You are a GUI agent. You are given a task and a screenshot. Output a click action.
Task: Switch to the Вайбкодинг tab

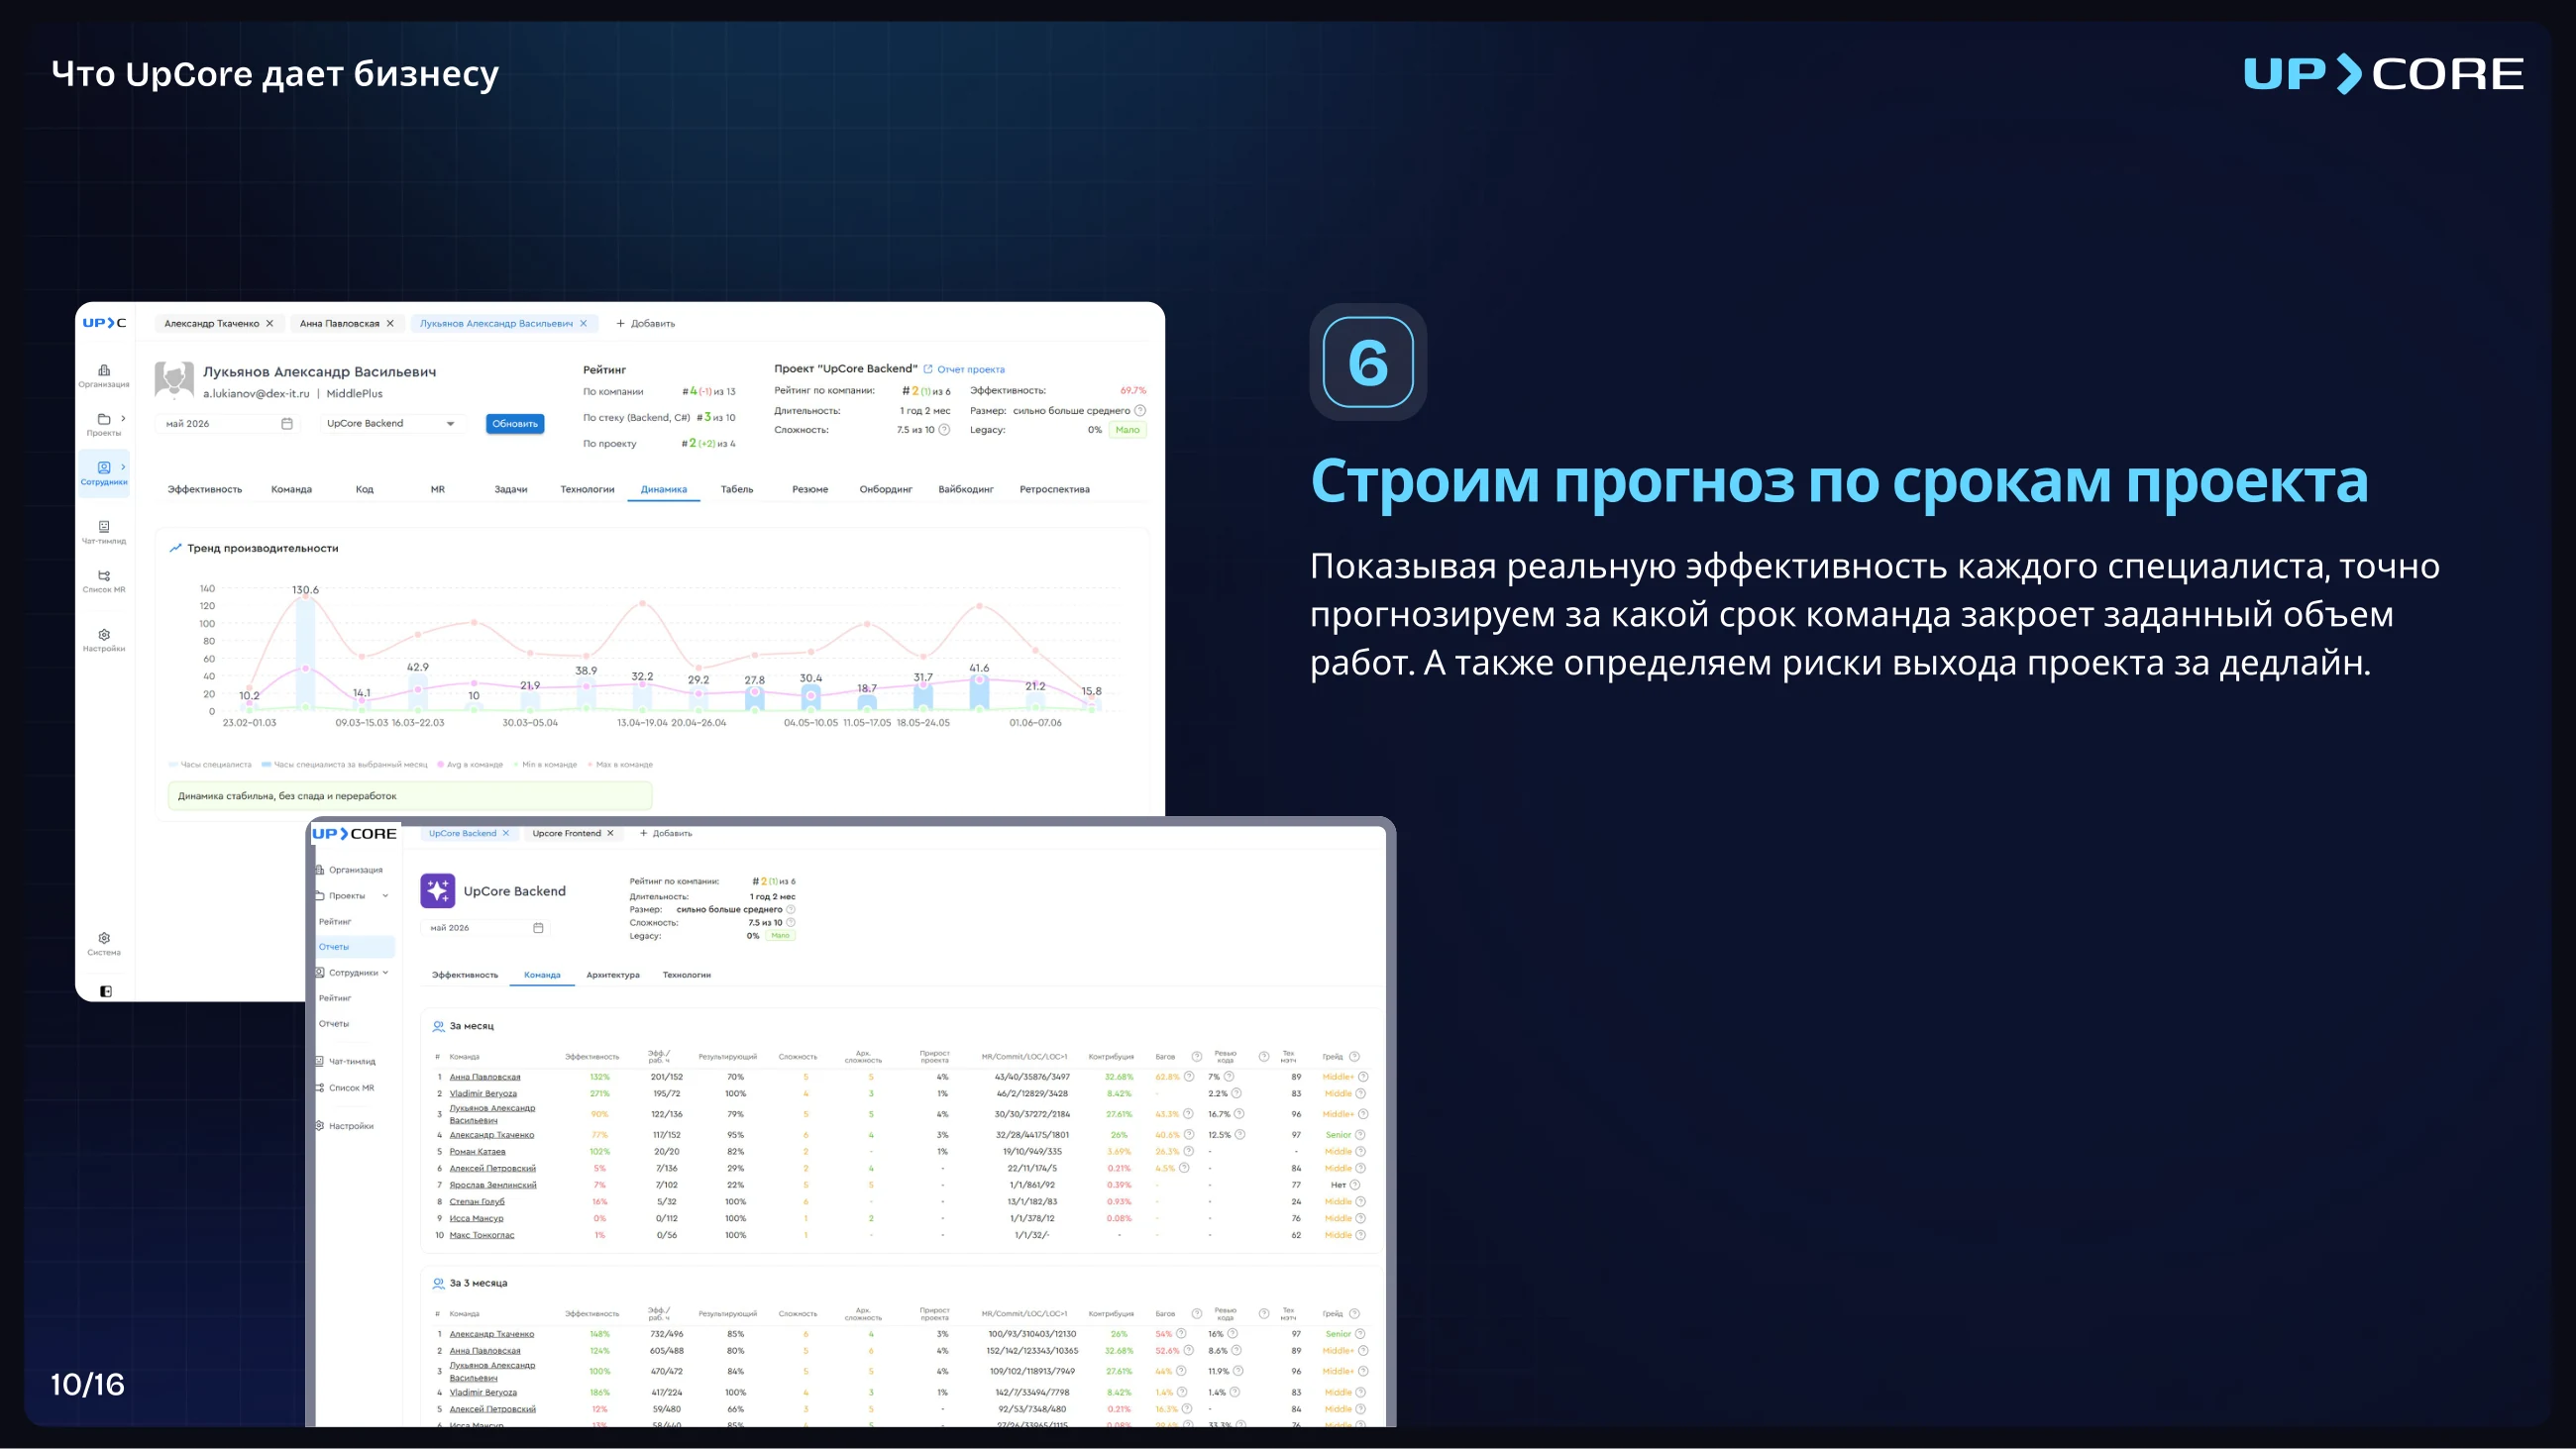click(966, 489)
